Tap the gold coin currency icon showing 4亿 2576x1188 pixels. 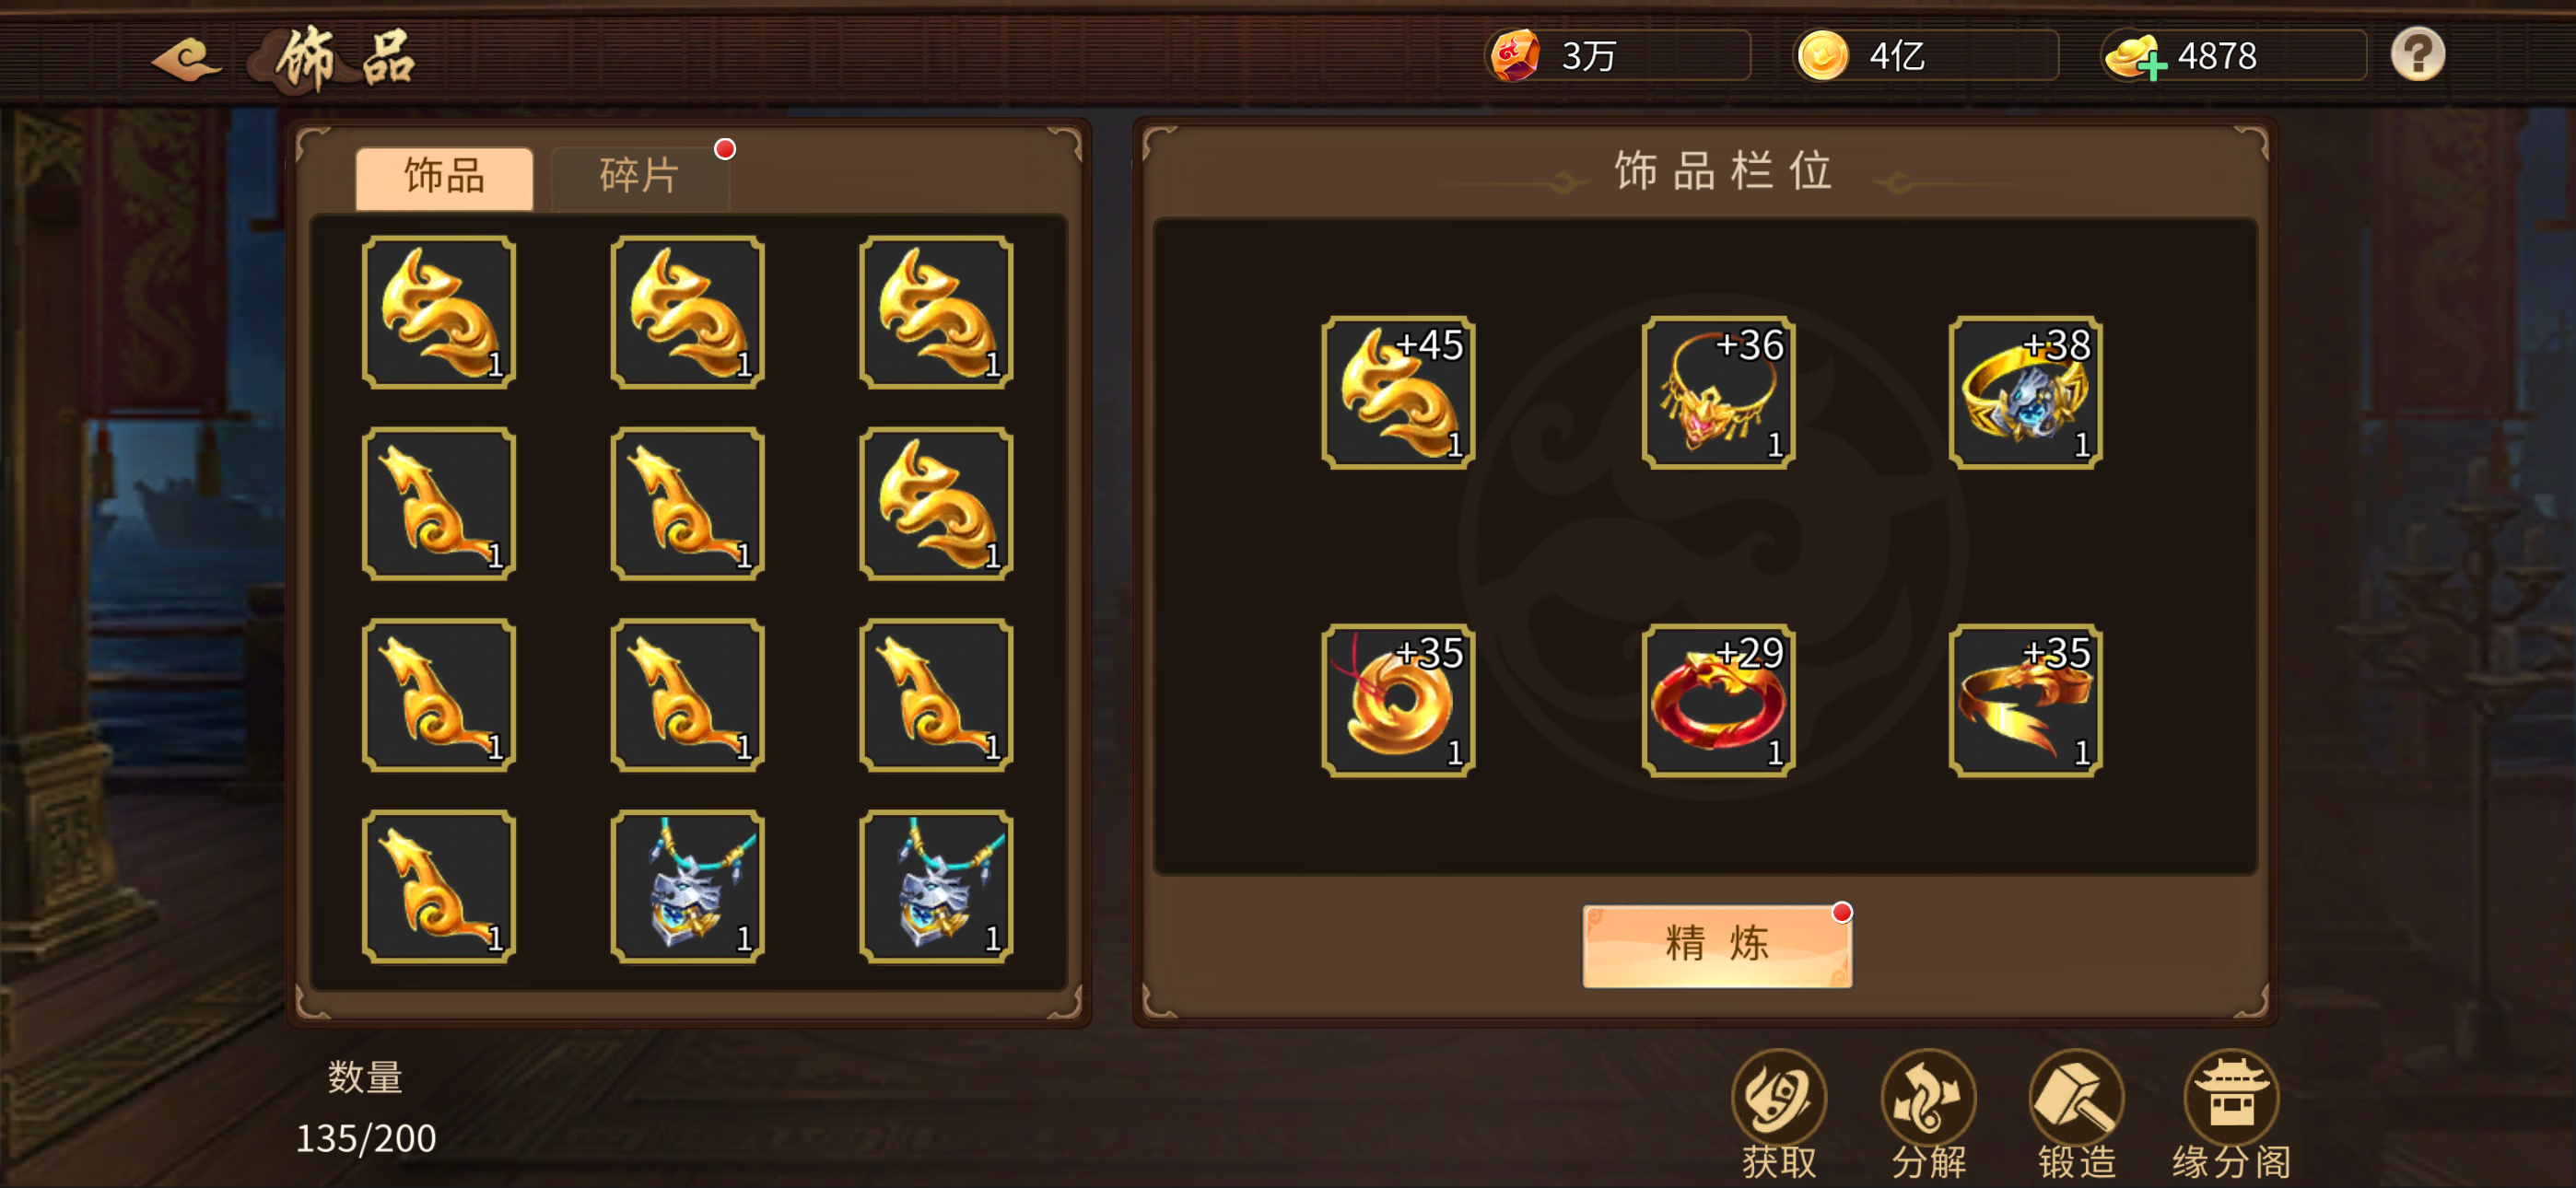pyautogui.click(x=1822, y=56)
